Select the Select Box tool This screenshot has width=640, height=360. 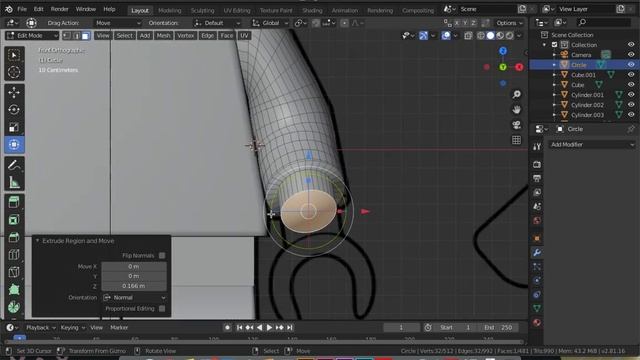coord(14,55)
